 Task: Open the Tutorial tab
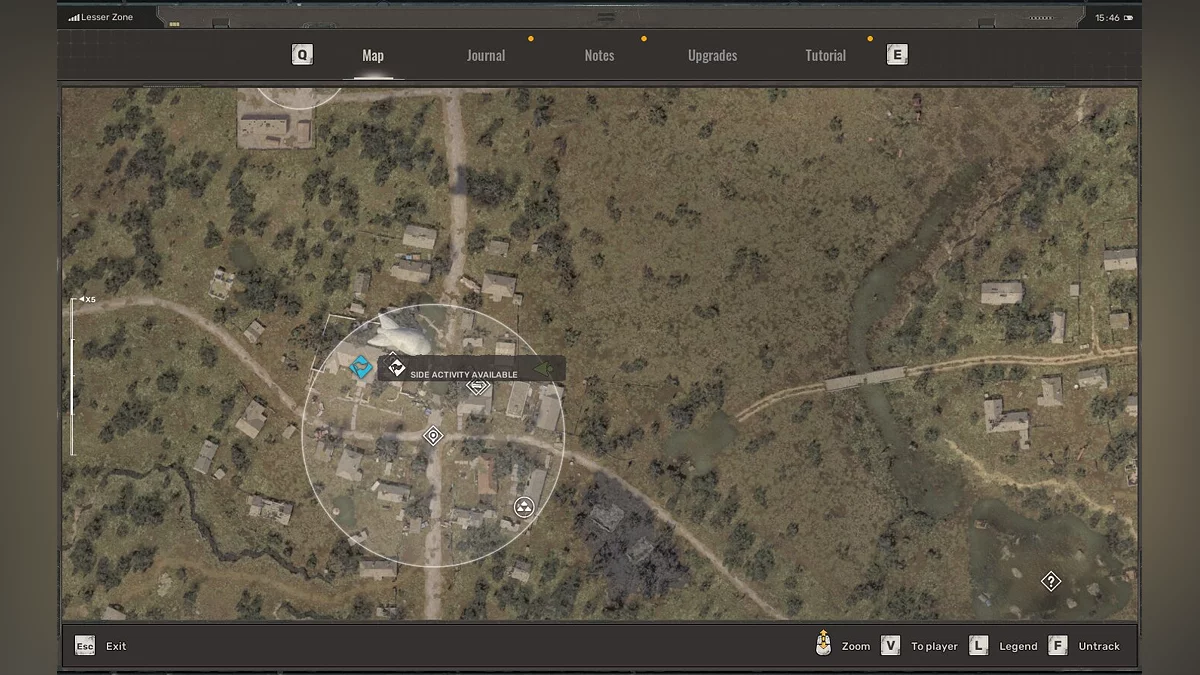pyautogui.click(x=825, y=55)
